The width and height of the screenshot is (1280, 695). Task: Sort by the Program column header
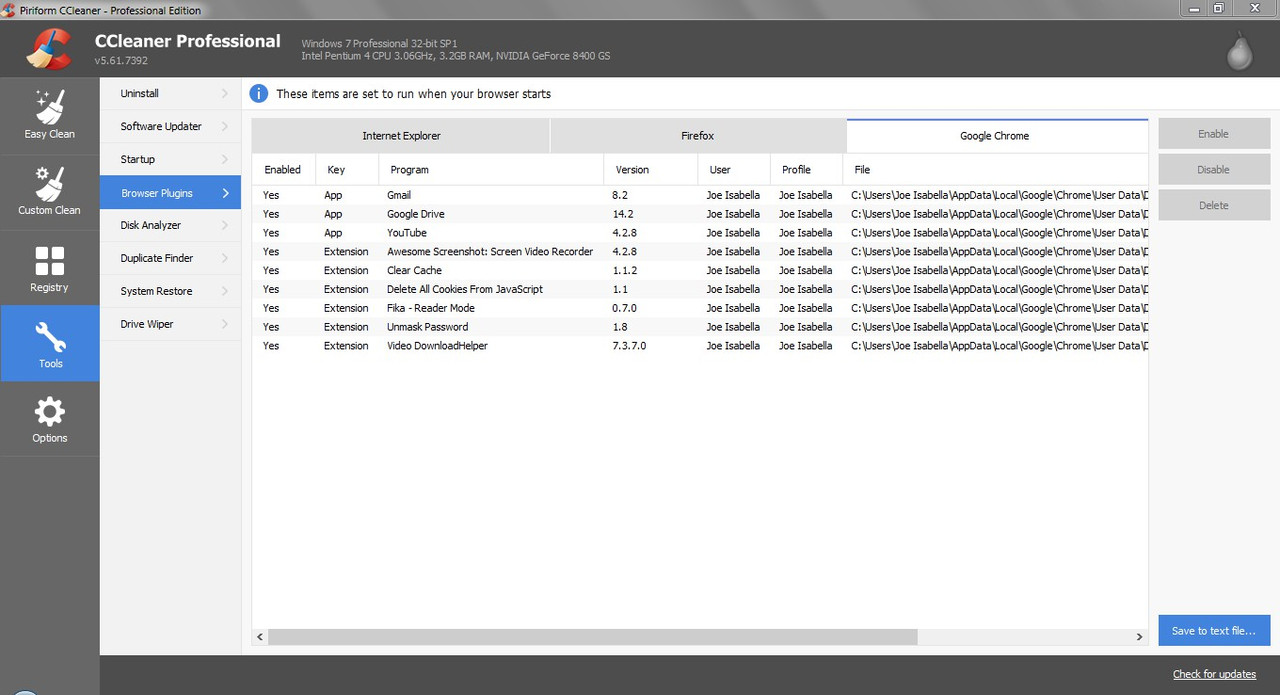[491, 170]
